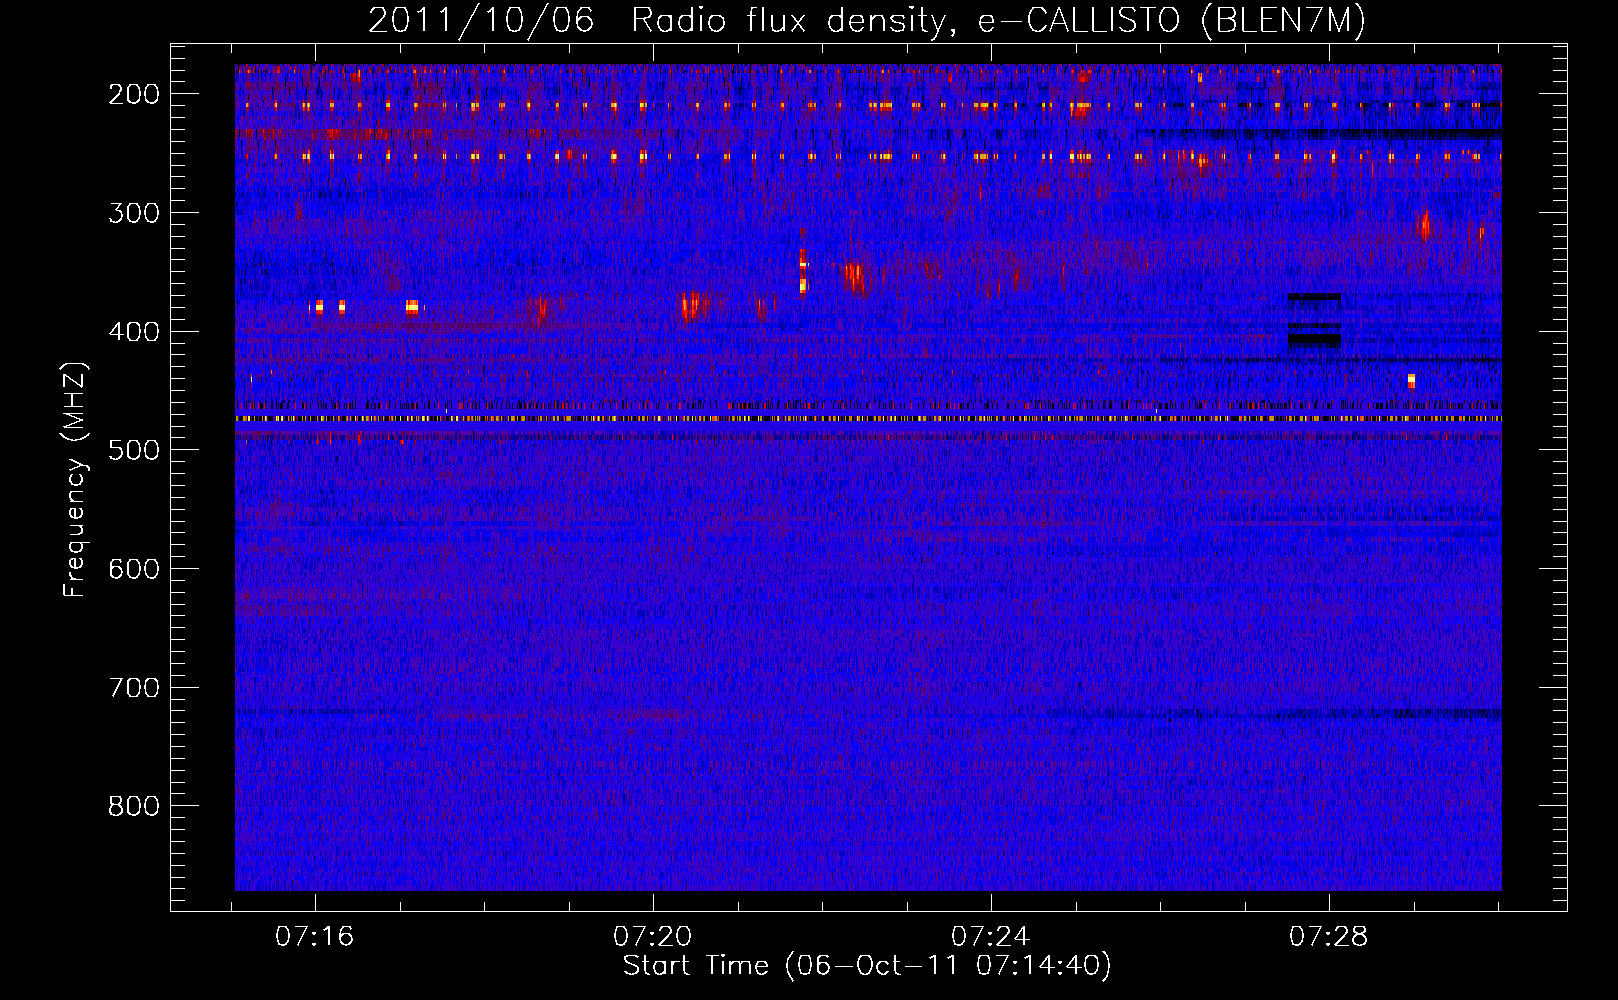Click the 200 frequency tick label
The width and height of the screenshot is (1618, 1000).
point(133,94)
